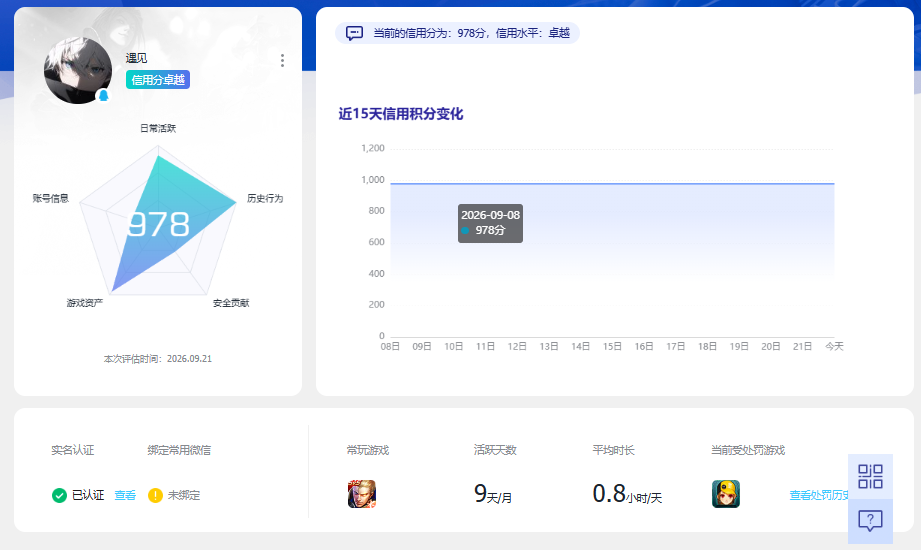
Task: Click the 历史行为 radar label
Action: point(265,198)
